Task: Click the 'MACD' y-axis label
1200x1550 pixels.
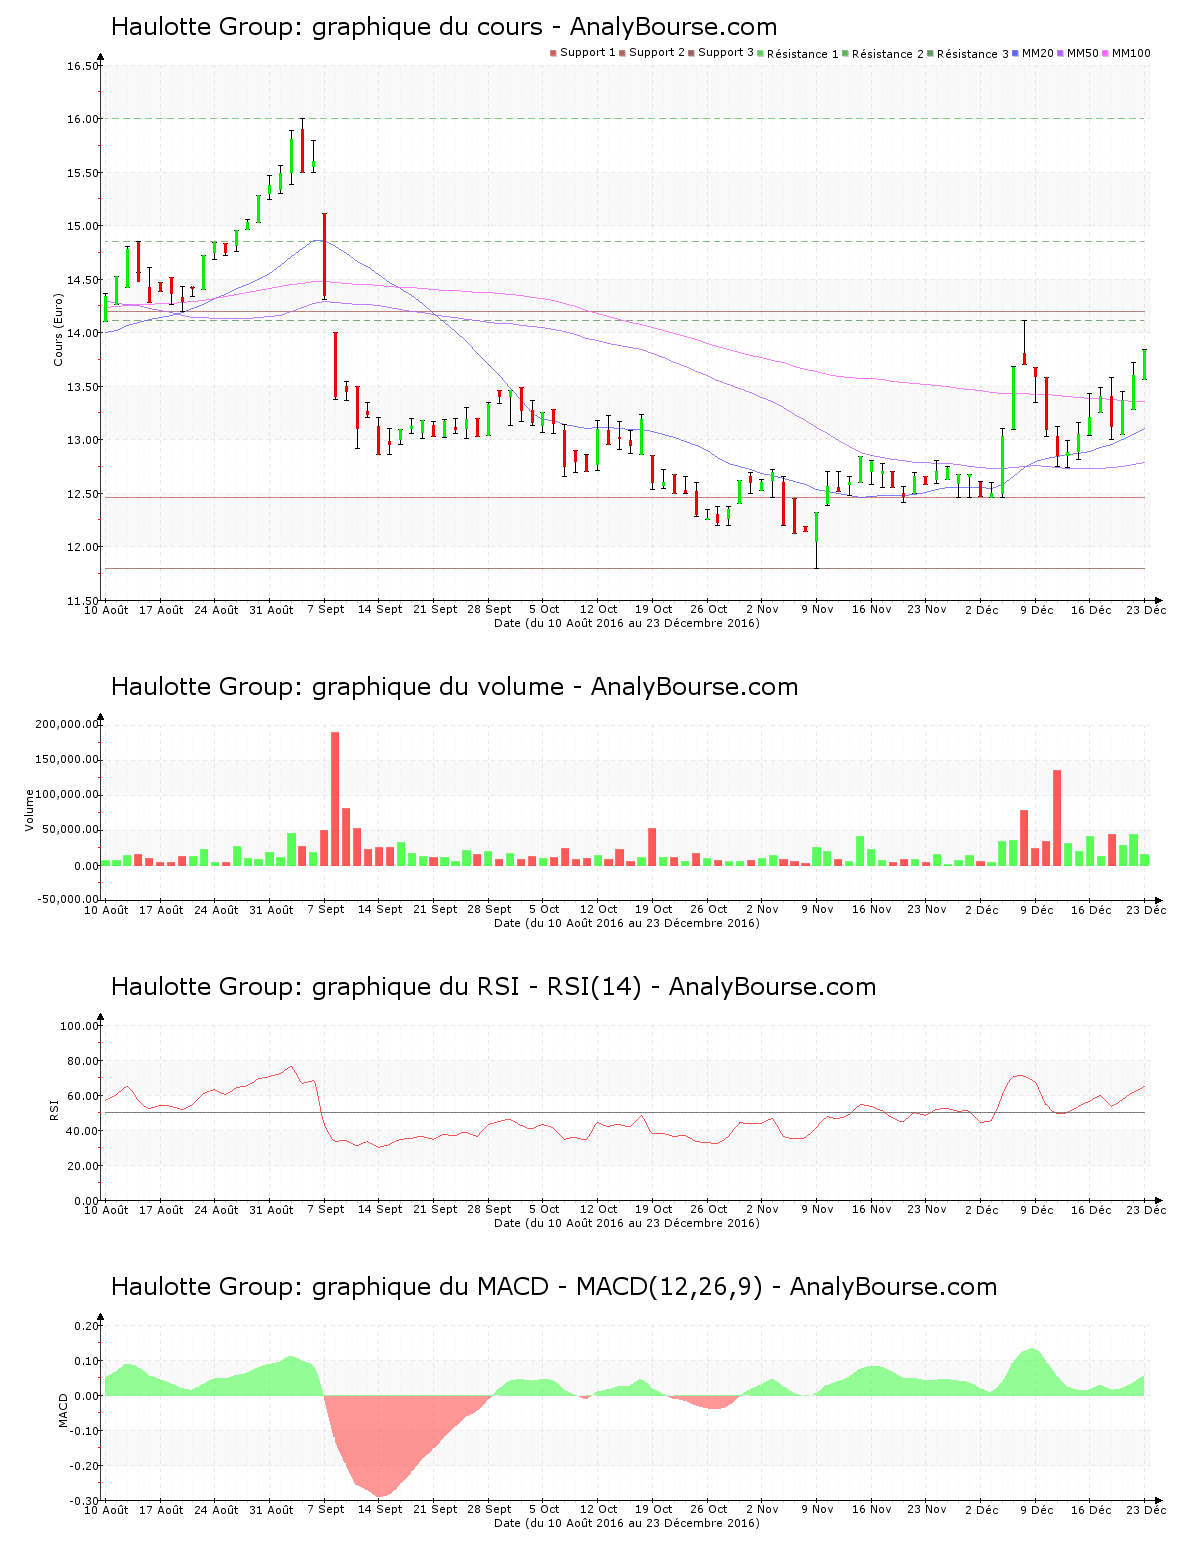Action: (63, 1410)
